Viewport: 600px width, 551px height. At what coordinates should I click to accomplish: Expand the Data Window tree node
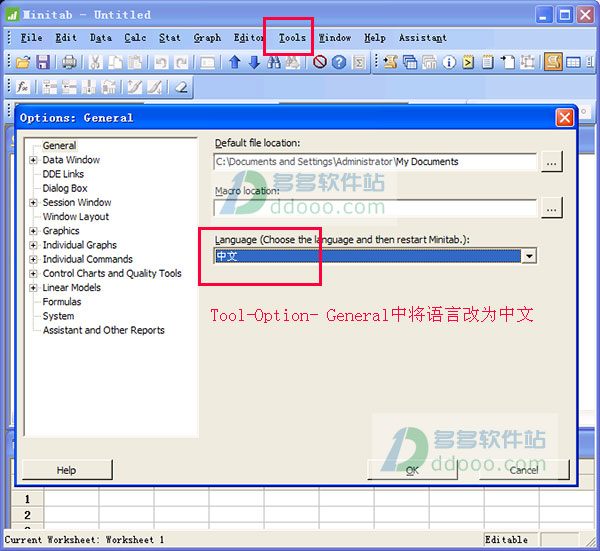pos(33,160)
